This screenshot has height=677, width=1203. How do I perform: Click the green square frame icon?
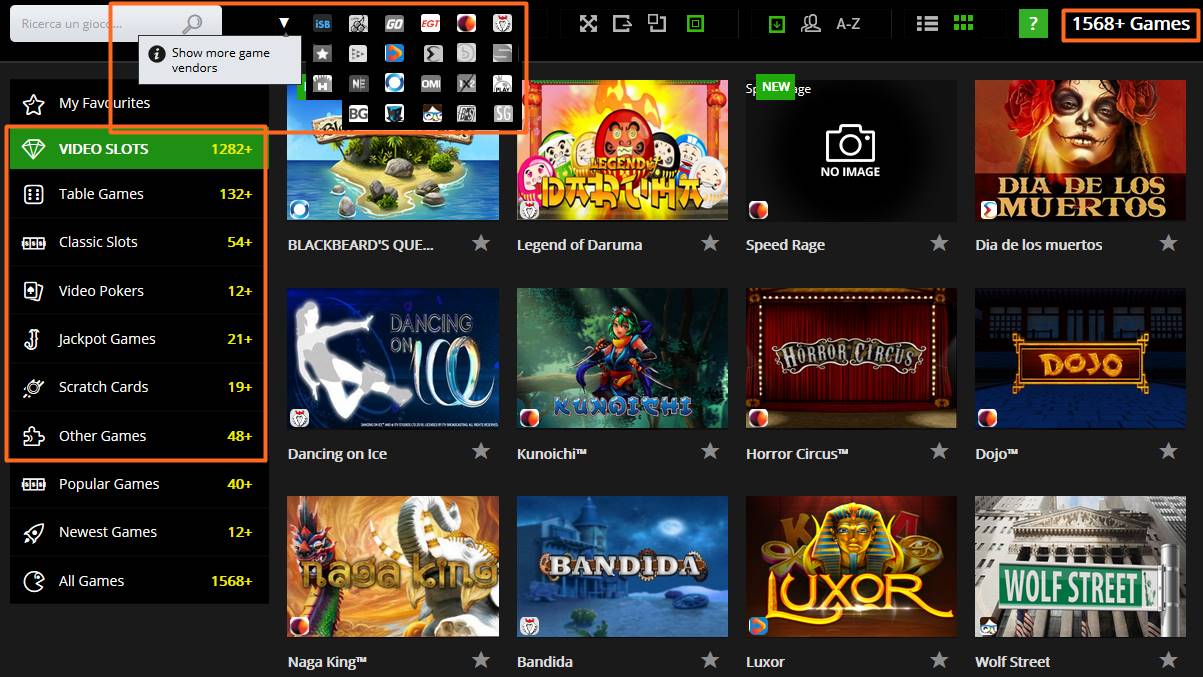pos(696,23)
